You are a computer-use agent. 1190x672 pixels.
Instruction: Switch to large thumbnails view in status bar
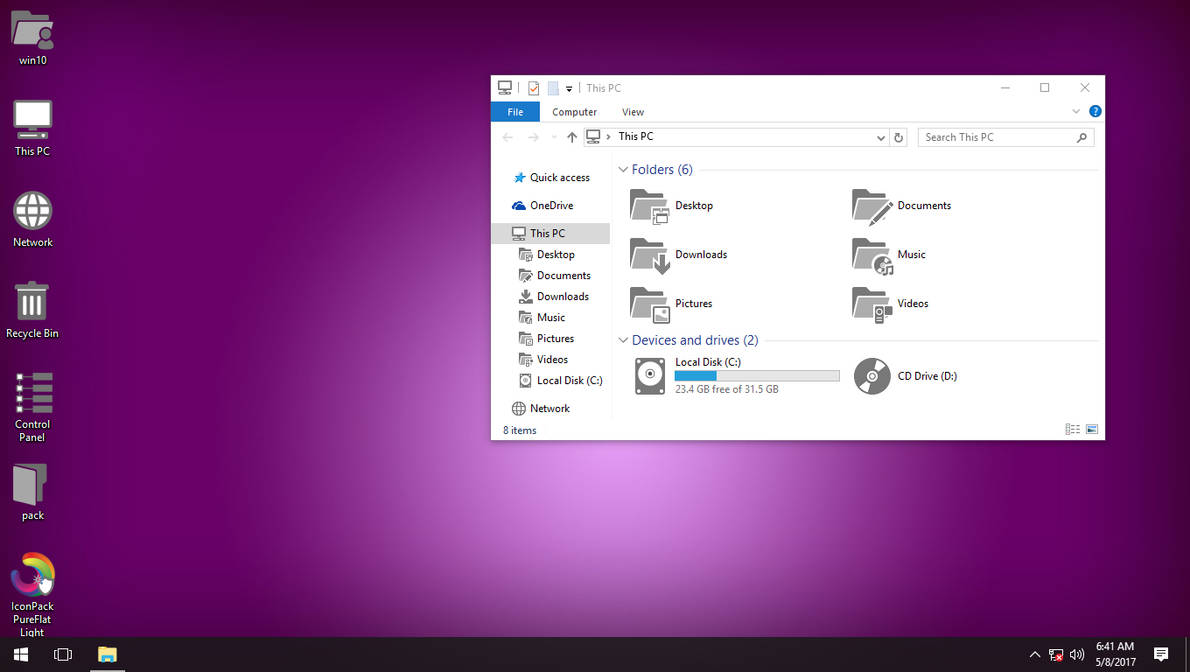coord(1092,429)
